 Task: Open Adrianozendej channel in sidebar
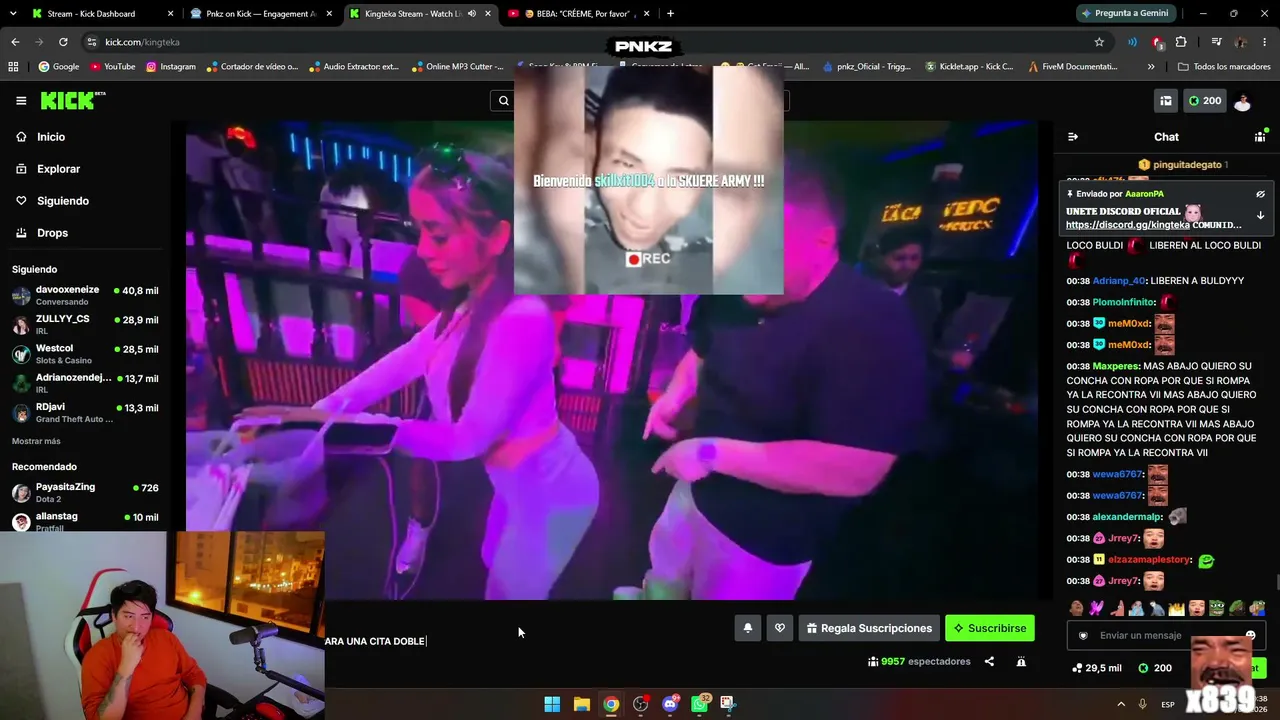tap(85, 383)
